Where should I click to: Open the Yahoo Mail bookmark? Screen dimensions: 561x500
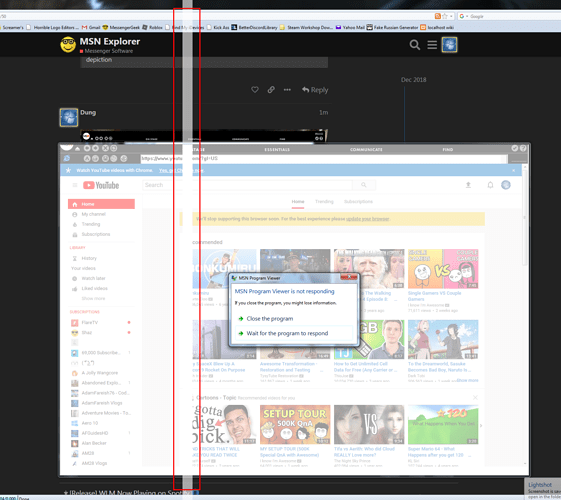pos(350,28)
